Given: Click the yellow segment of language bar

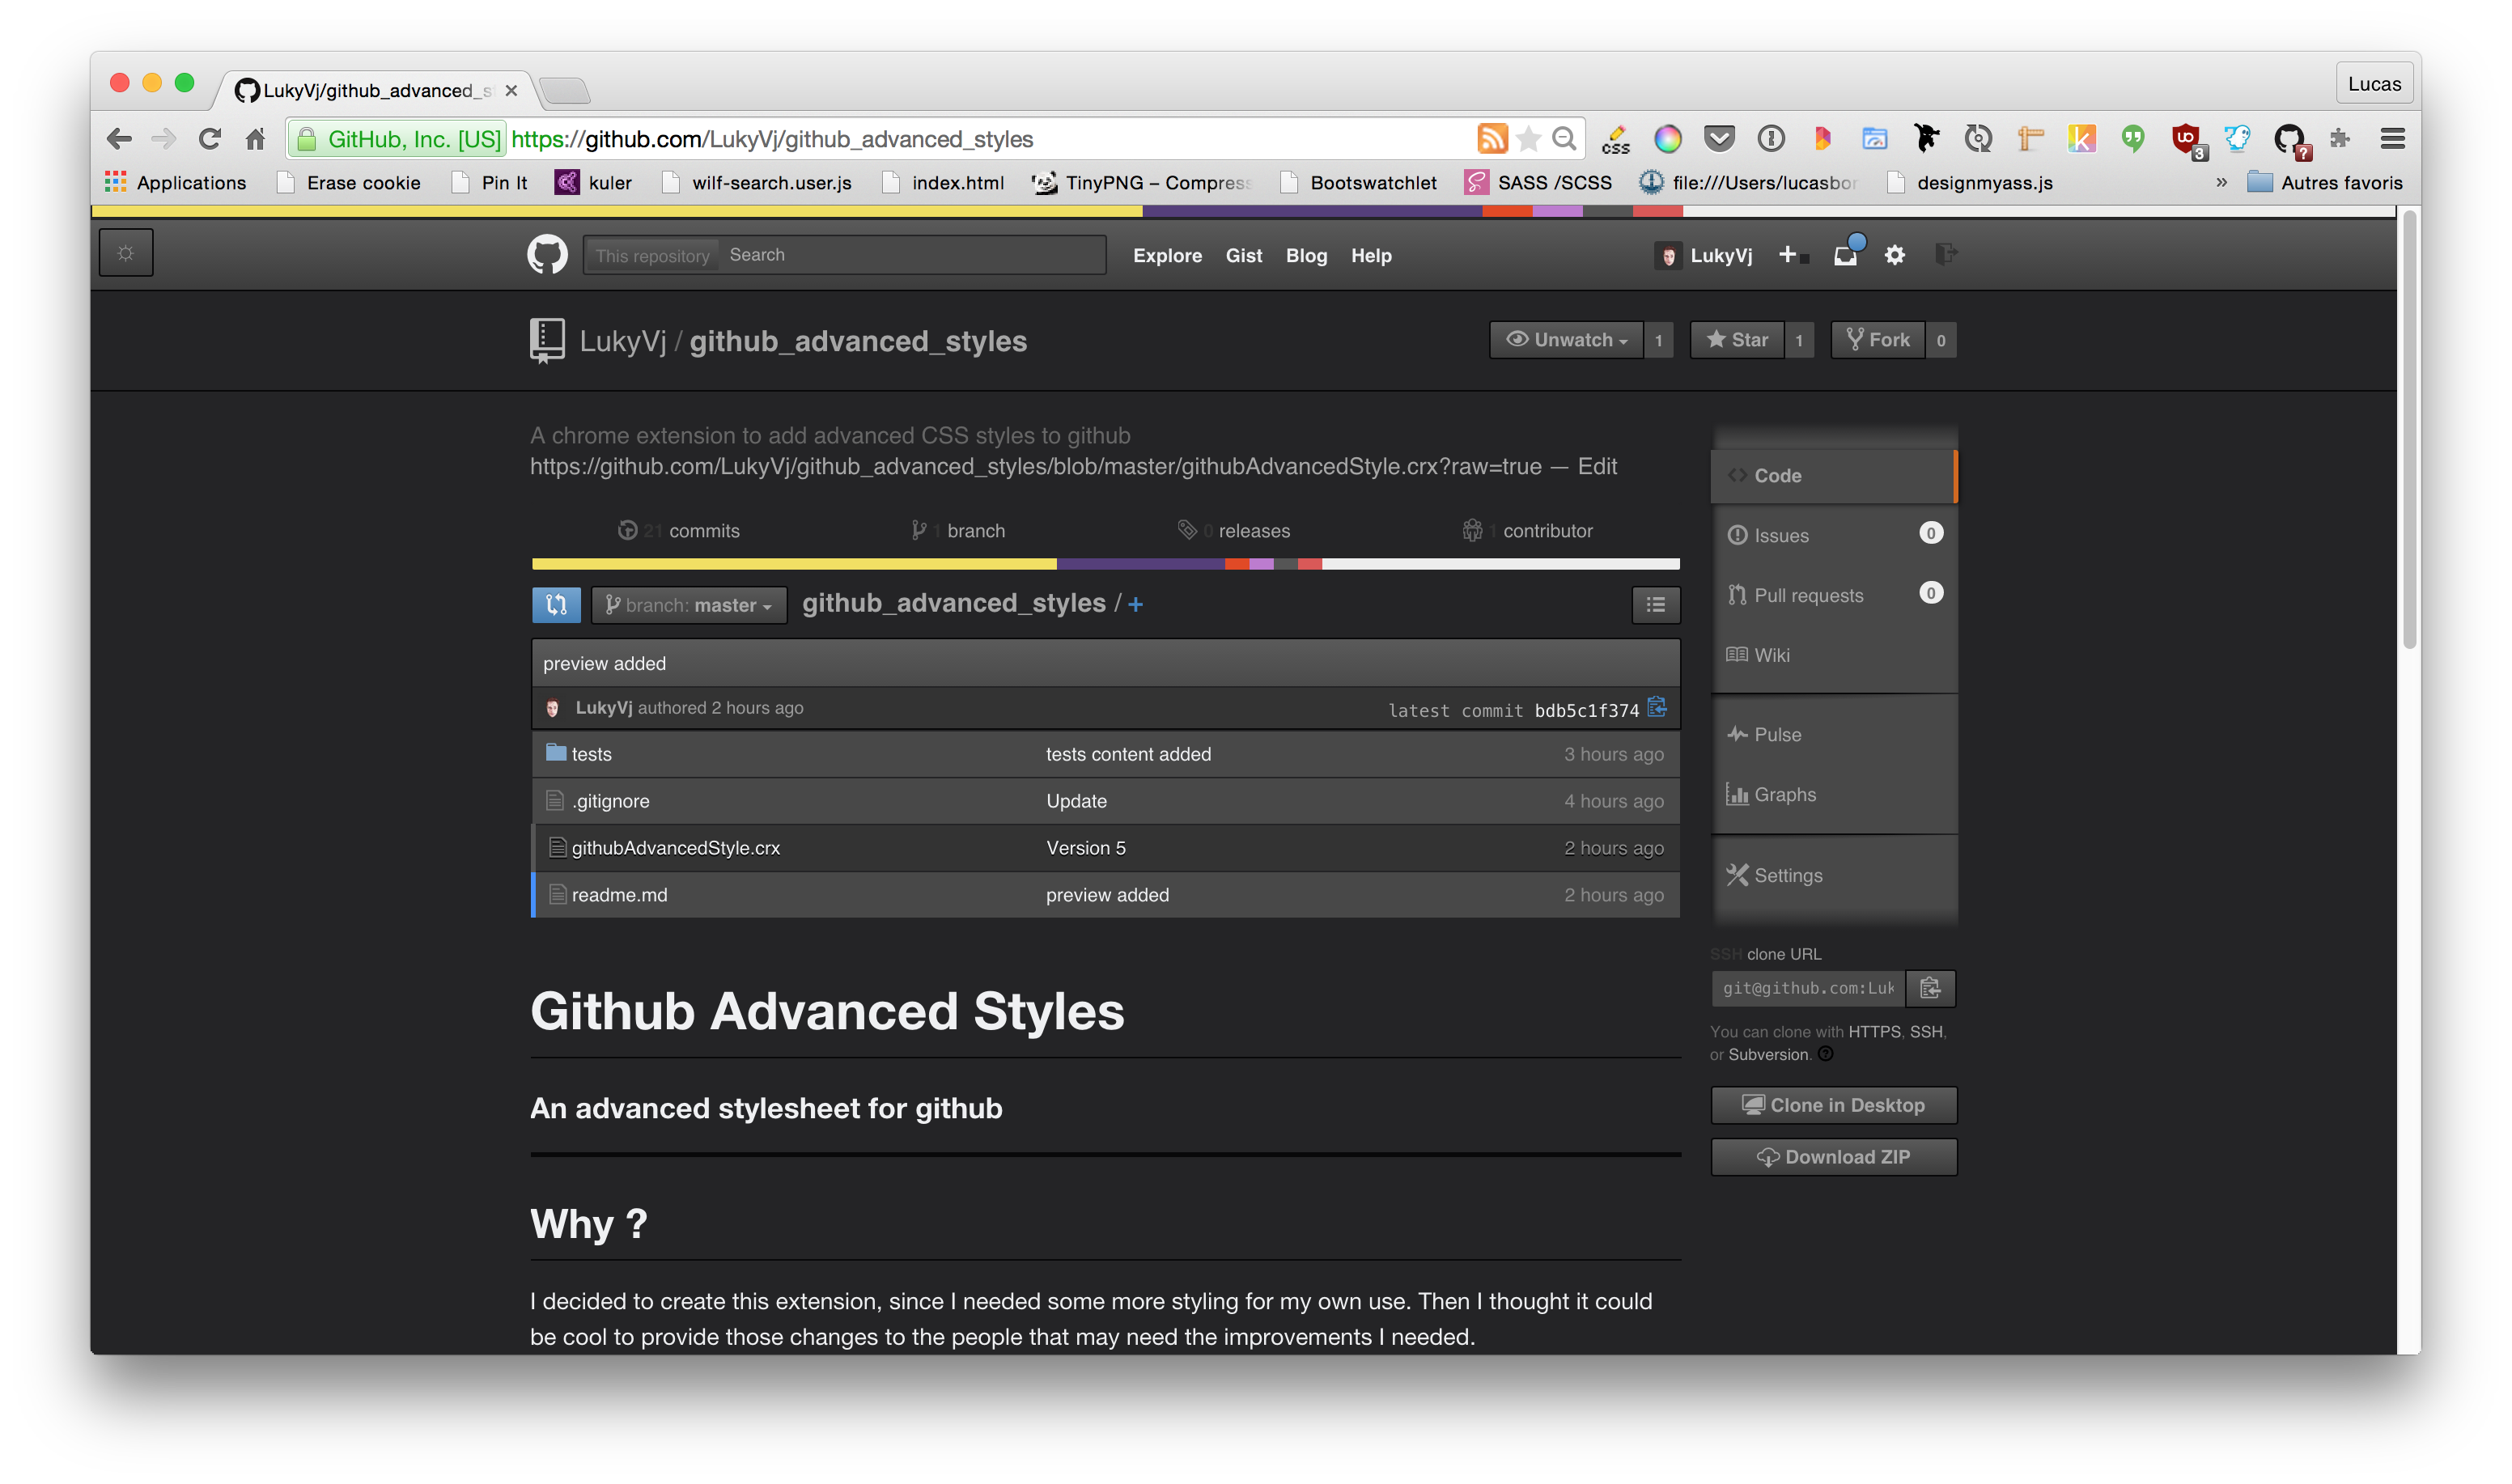Looking at the screenshot, I should (x=794, y=564).
